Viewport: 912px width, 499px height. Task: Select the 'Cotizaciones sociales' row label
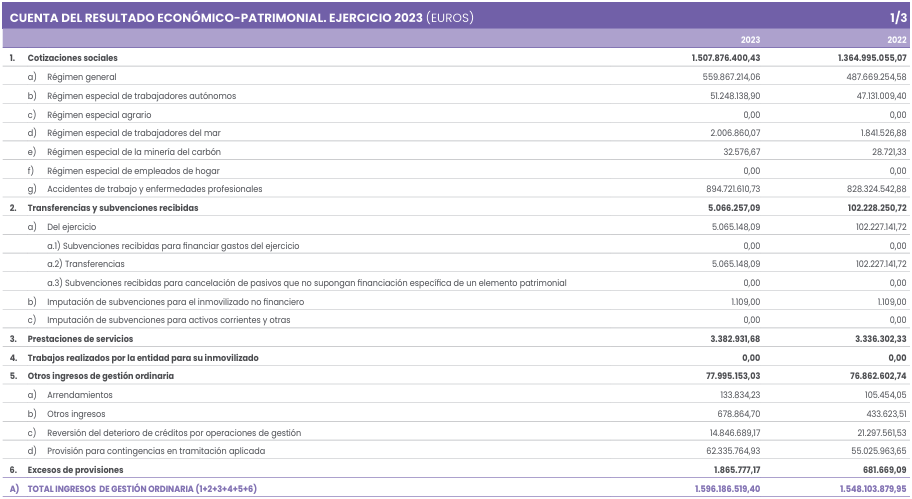point(72,58)
